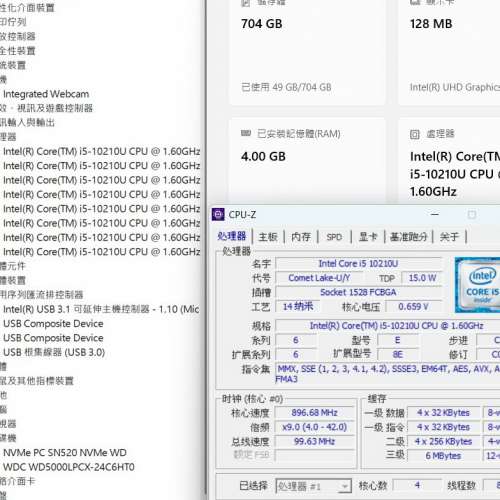Open the 关于 tab in CPU-Z
This screenshot has width=500, height=500.
[449, 237]
